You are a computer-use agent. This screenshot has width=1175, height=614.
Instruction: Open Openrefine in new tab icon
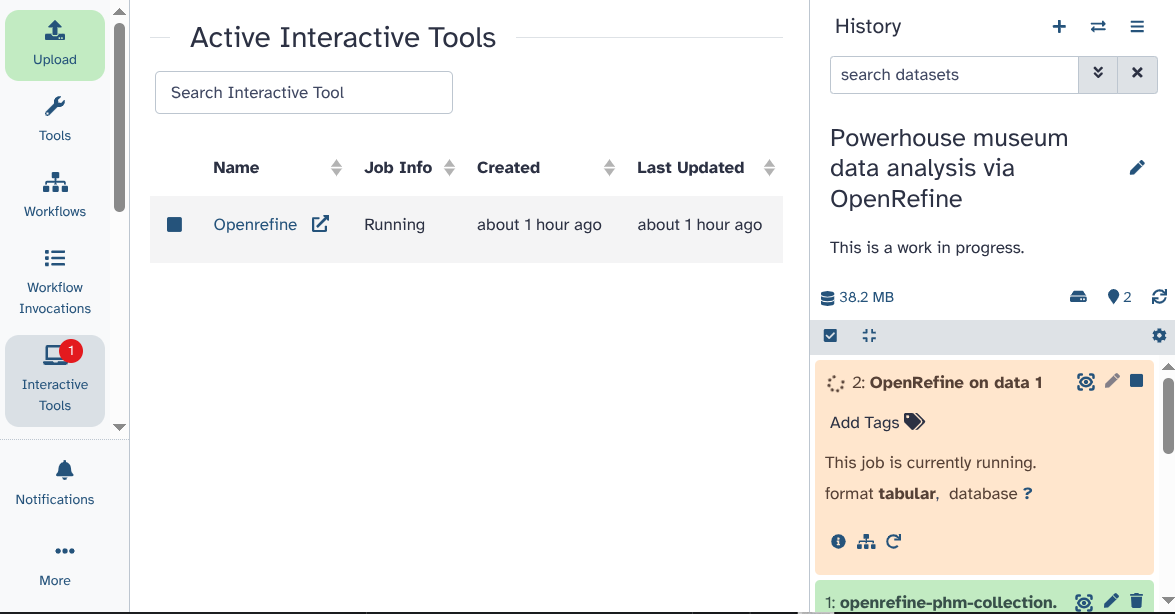320,225
